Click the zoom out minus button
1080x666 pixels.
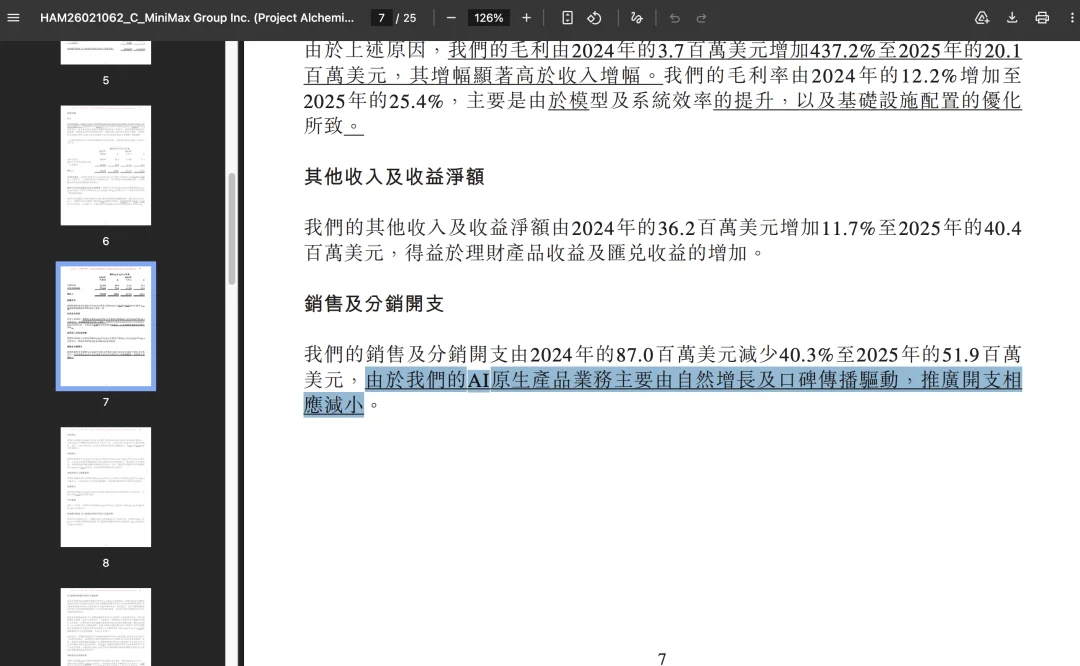tap(451, 17)
